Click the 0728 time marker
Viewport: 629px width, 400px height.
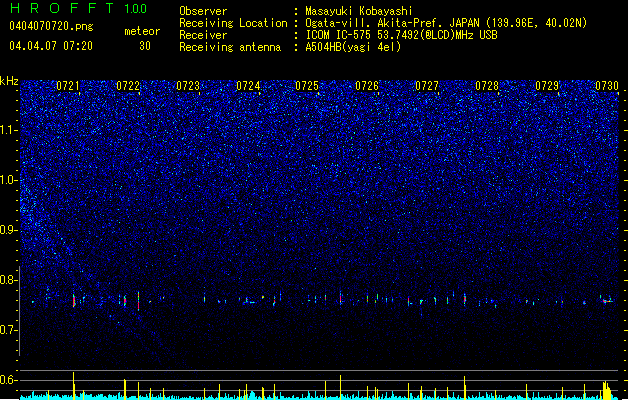(487, 86)
